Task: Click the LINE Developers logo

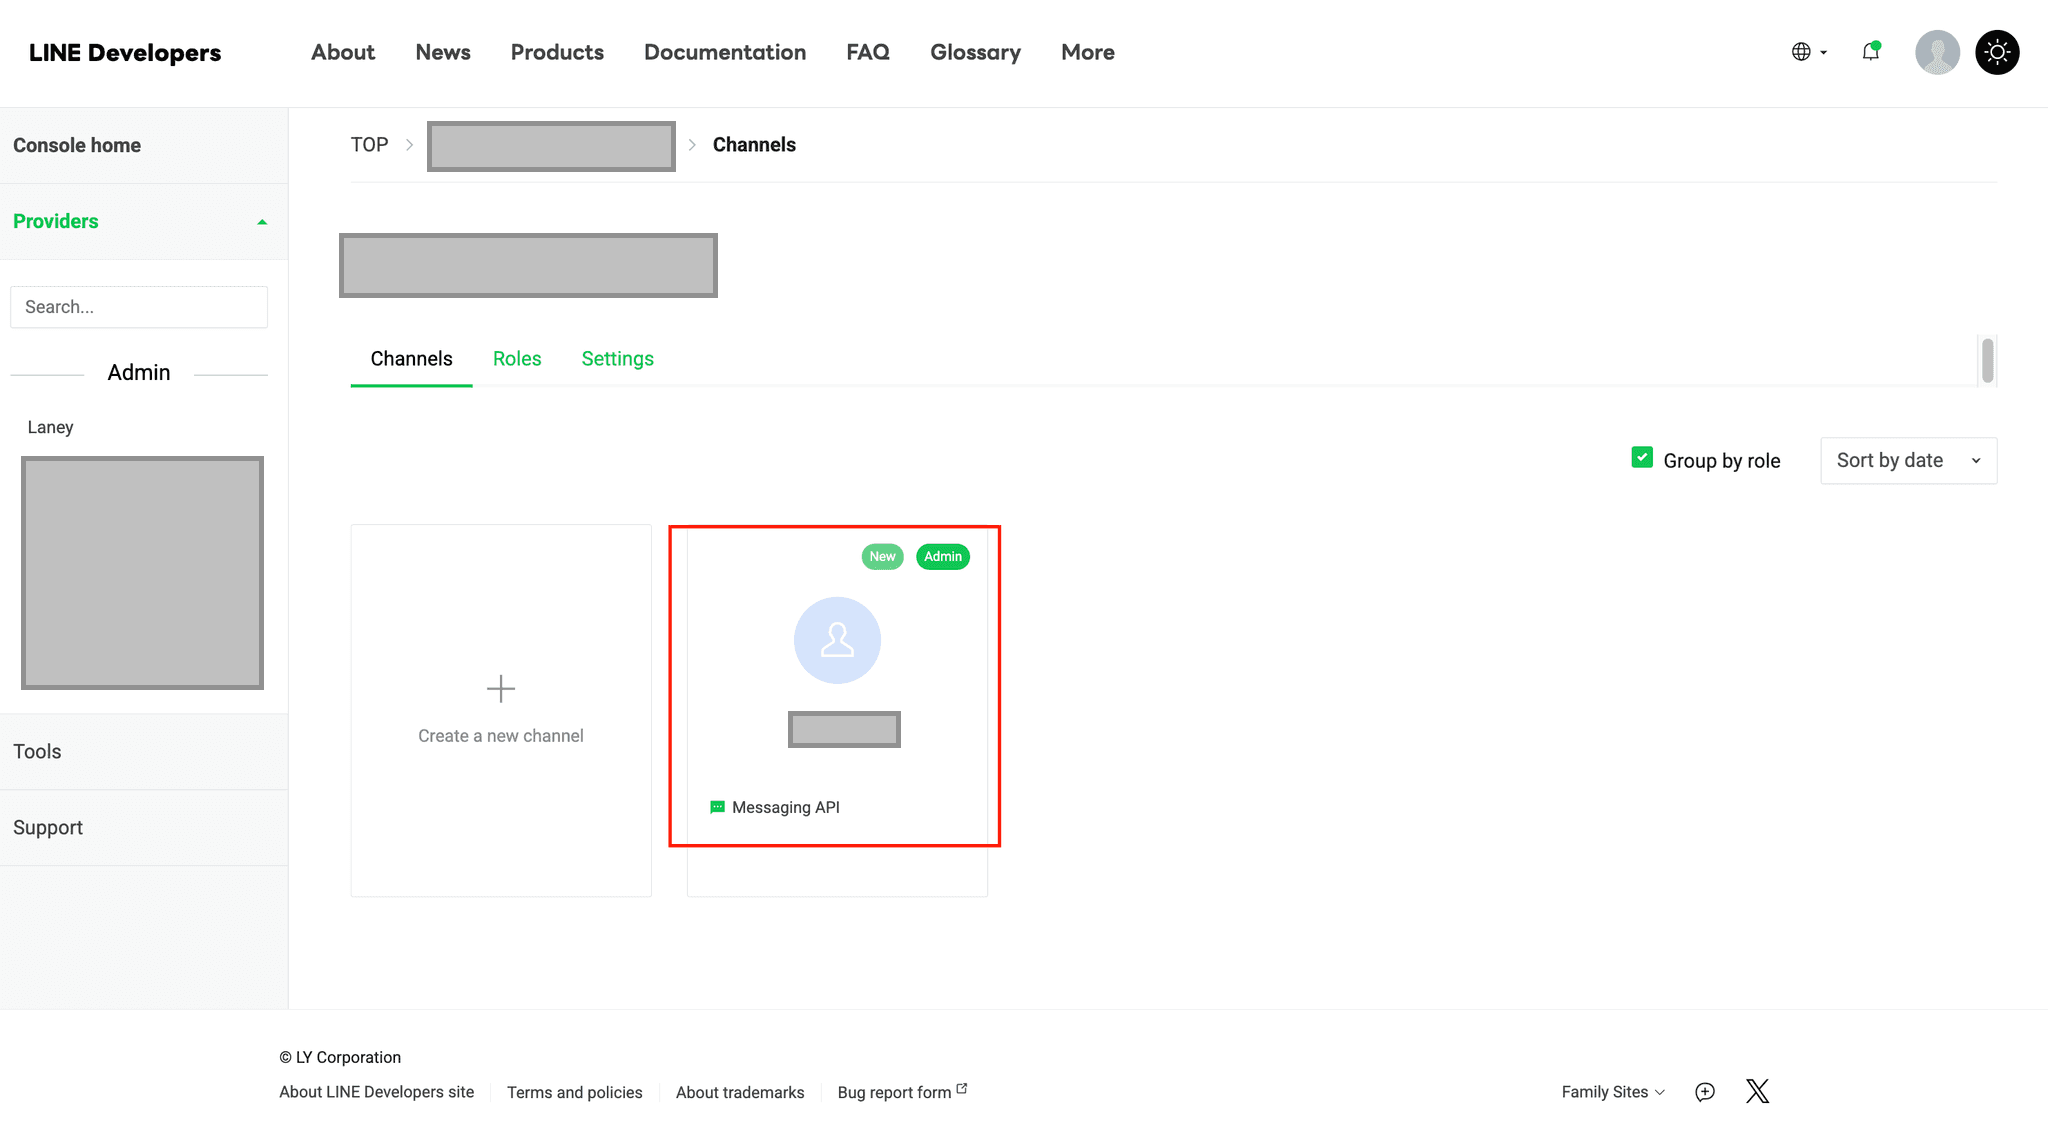Action: pyautogui.click(x=125, y=53)
